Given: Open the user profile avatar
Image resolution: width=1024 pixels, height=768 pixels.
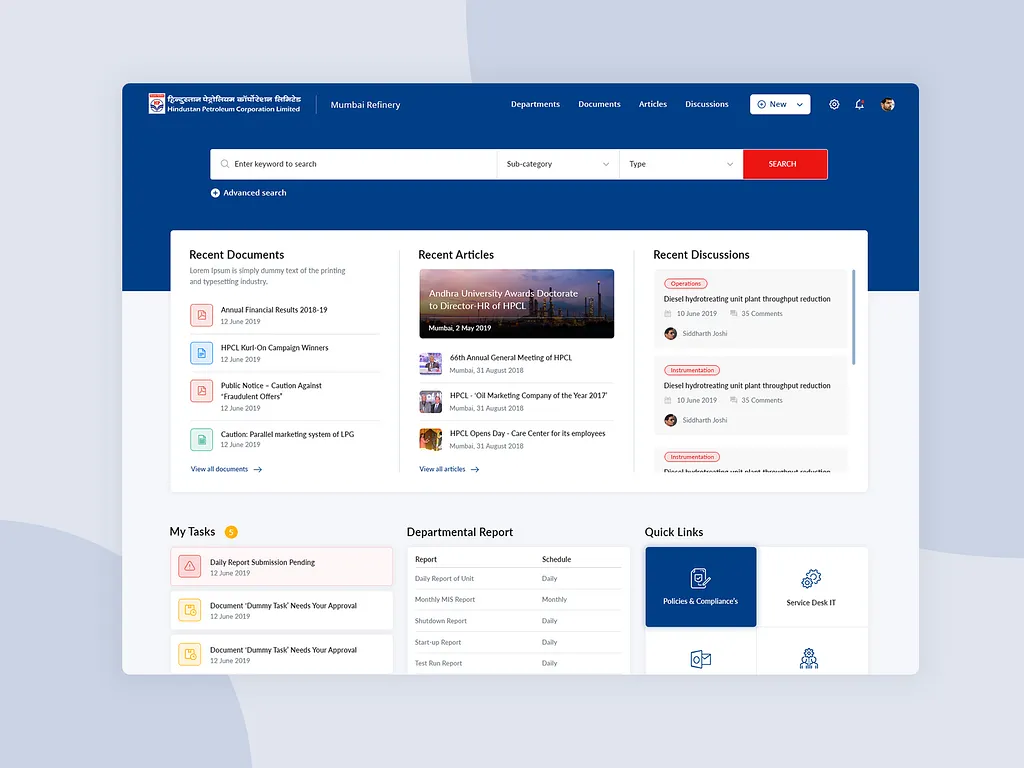Looking at the screenshot, I should click(887, 104).
